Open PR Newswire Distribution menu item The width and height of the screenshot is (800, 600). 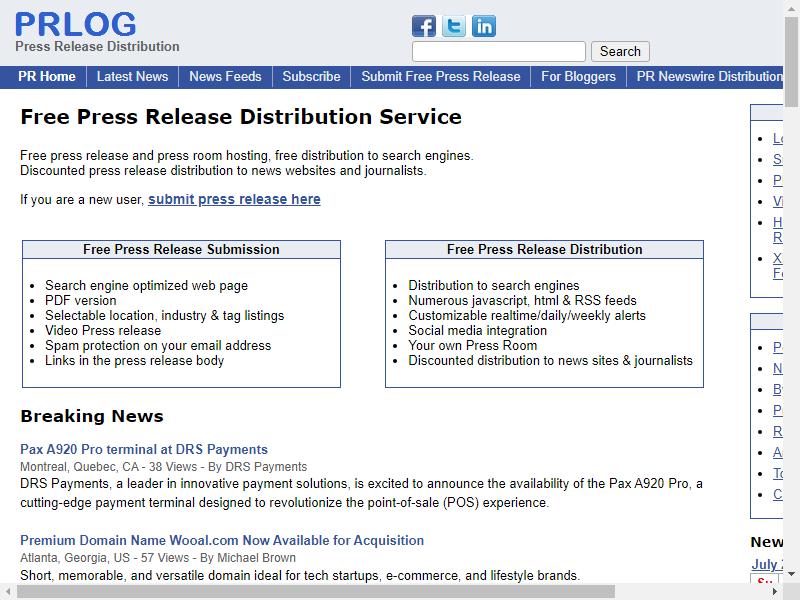(x=709, y=77)
